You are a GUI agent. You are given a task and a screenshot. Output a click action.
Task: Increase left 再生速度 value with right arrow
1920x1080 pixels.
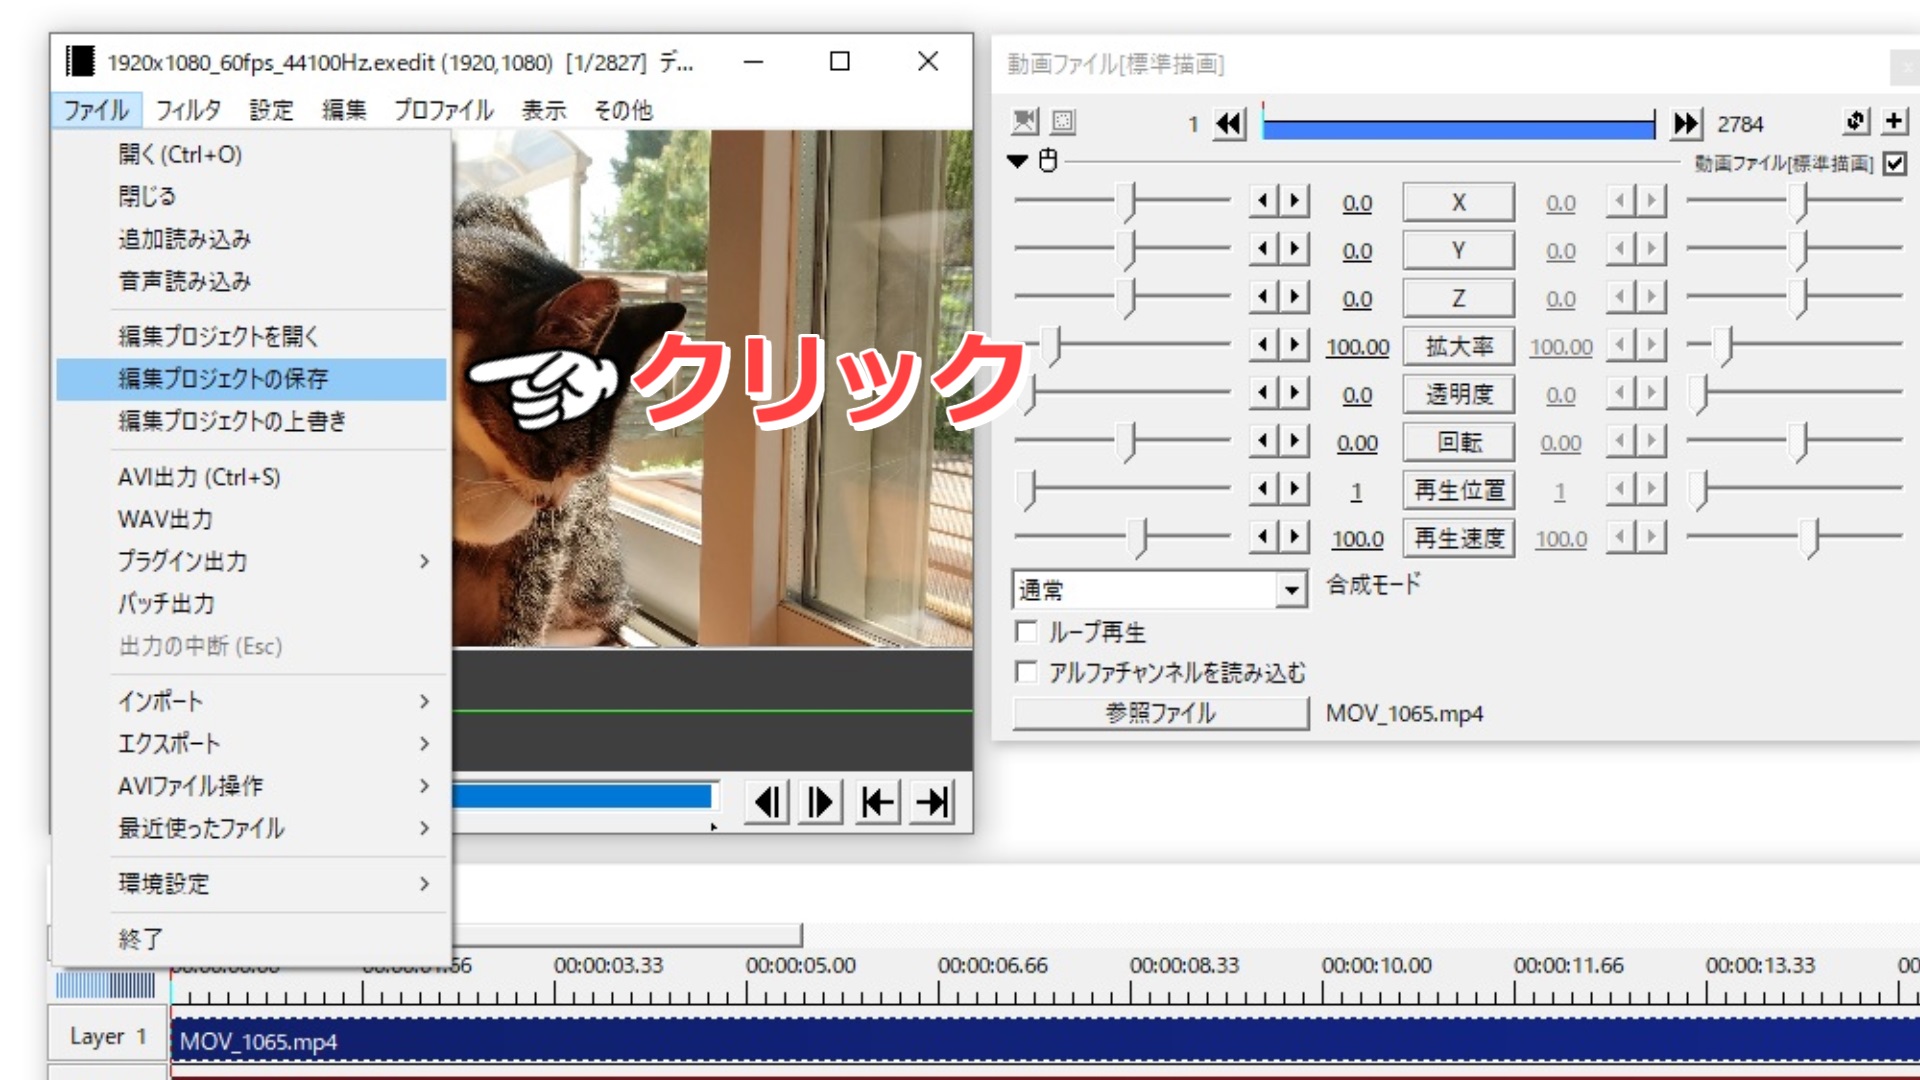1294,537
